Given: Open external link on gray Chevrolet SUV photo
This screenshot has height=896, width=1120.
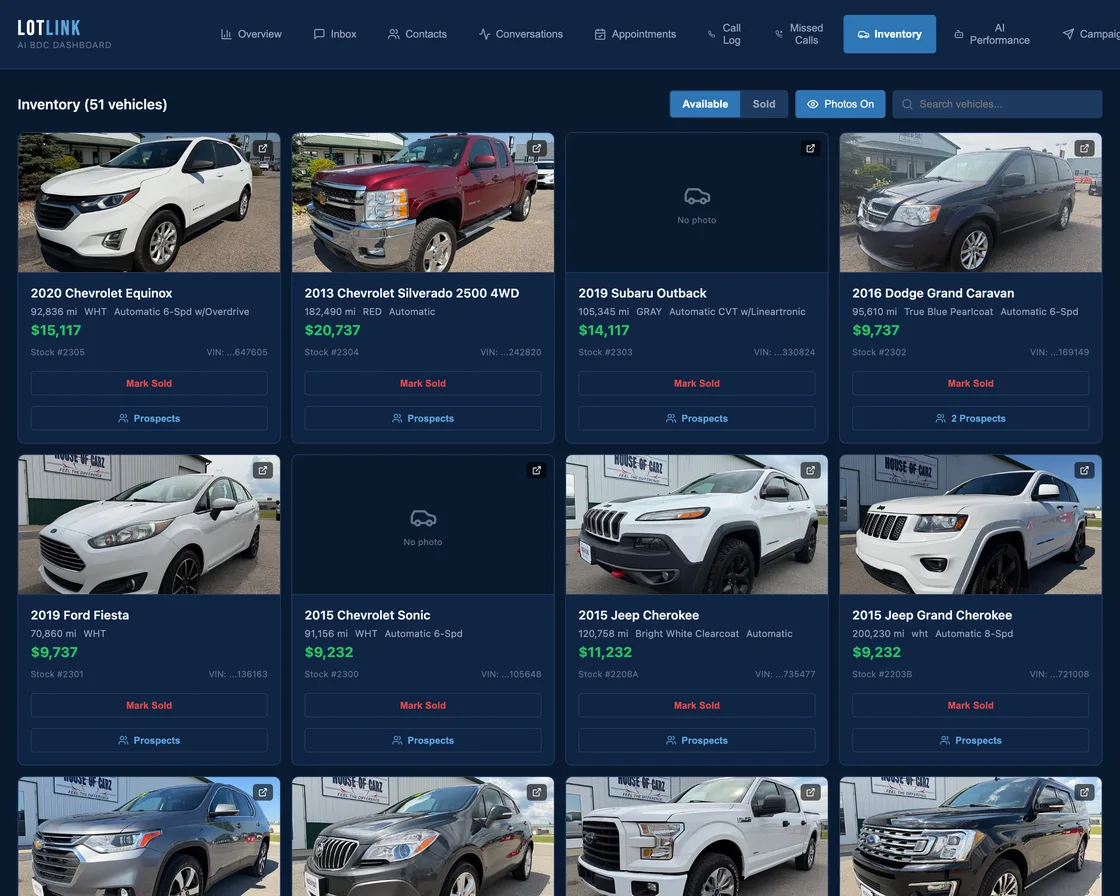Looking at the screenshot, I should click(263, 792).
